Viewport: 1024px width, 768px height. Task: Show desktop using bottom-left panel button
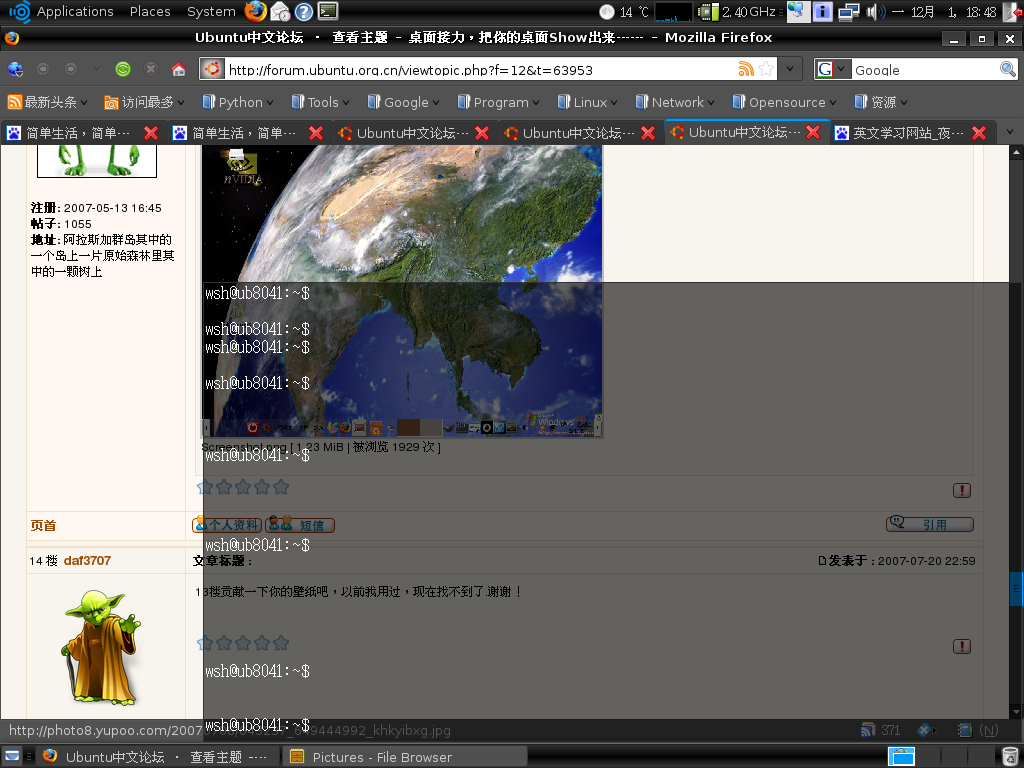coord(12,756)
